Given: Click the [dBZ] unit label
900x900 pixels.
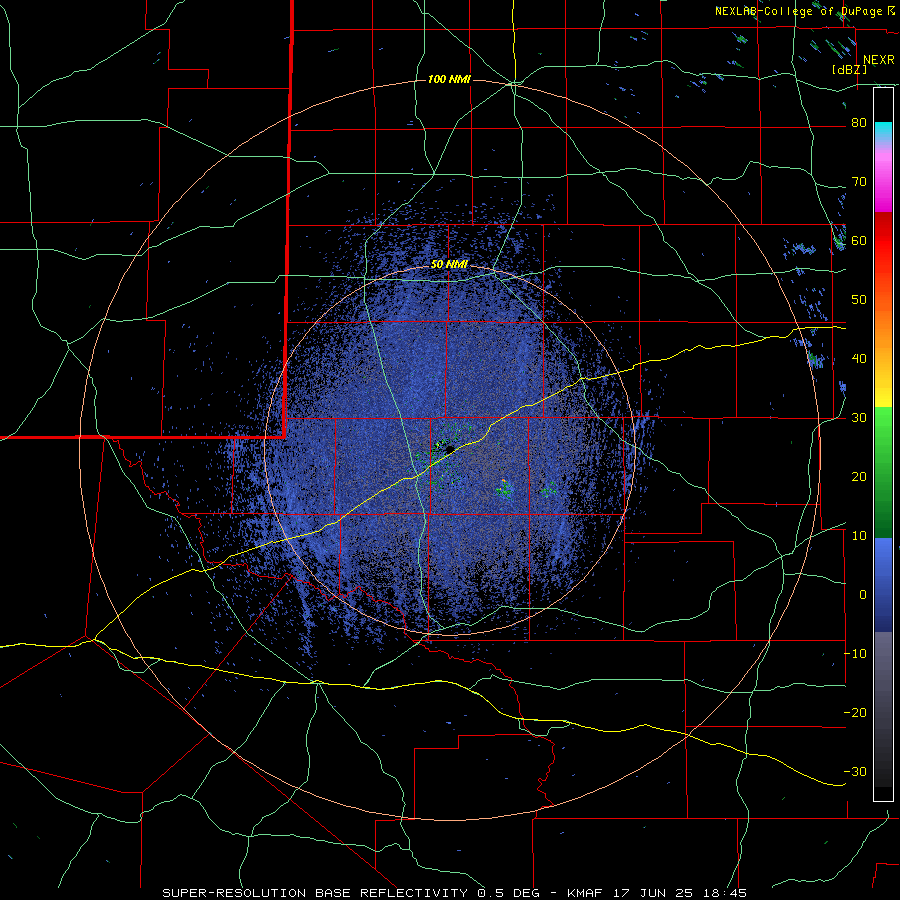Looking at the screenshot, I should tap(849, 69).
